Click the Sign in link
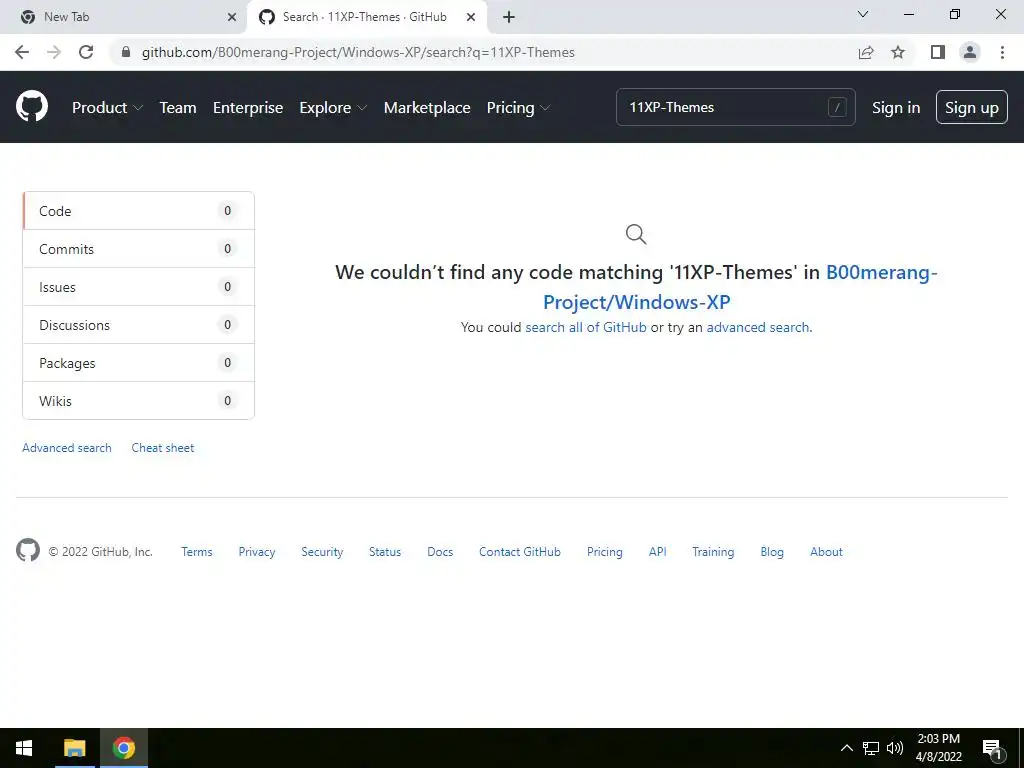This screenshot has height=768, width=1024. click(x=896, y=108)
